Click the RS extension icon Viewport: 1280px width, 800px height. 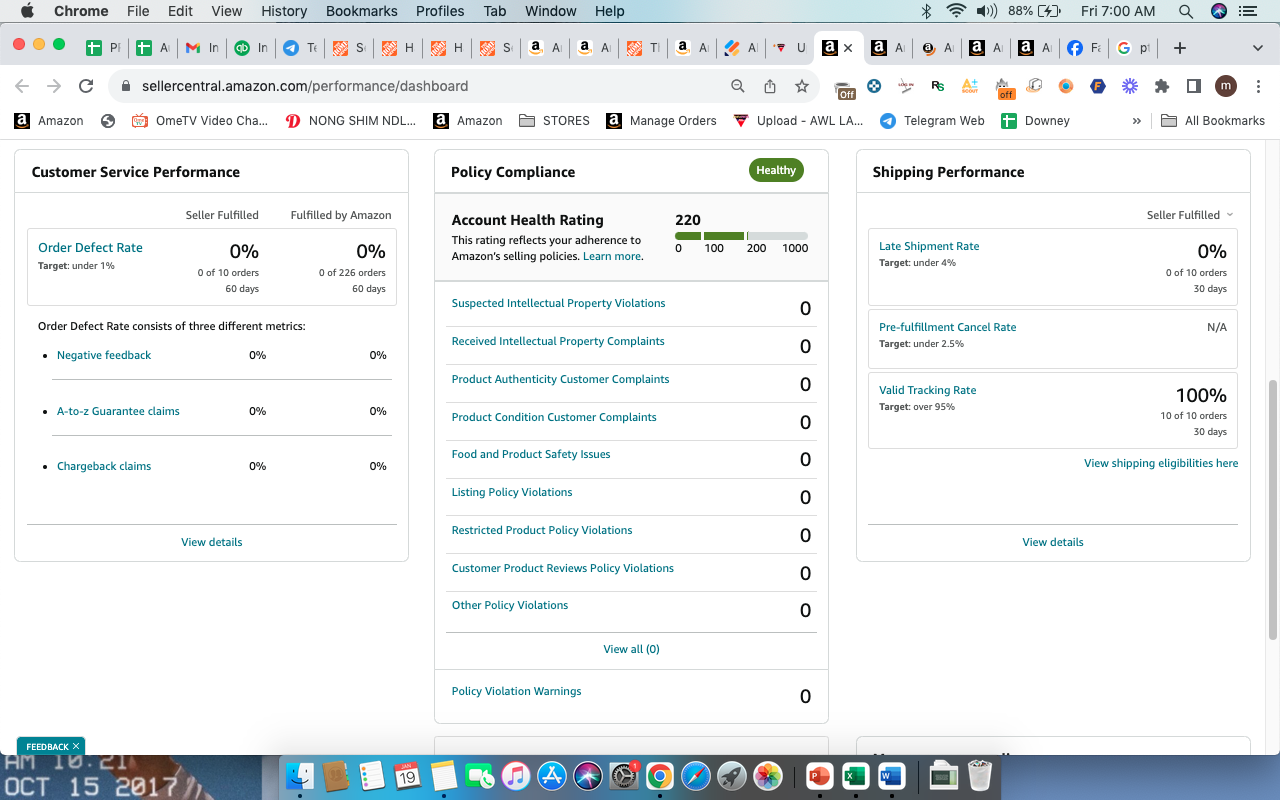pos(937,86)
